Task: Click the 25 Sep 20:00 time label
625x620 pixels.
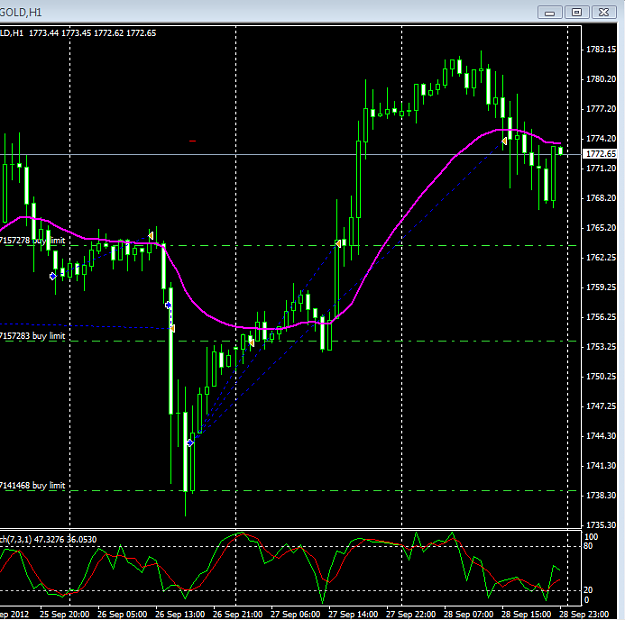Action: (x=64, y=614)
